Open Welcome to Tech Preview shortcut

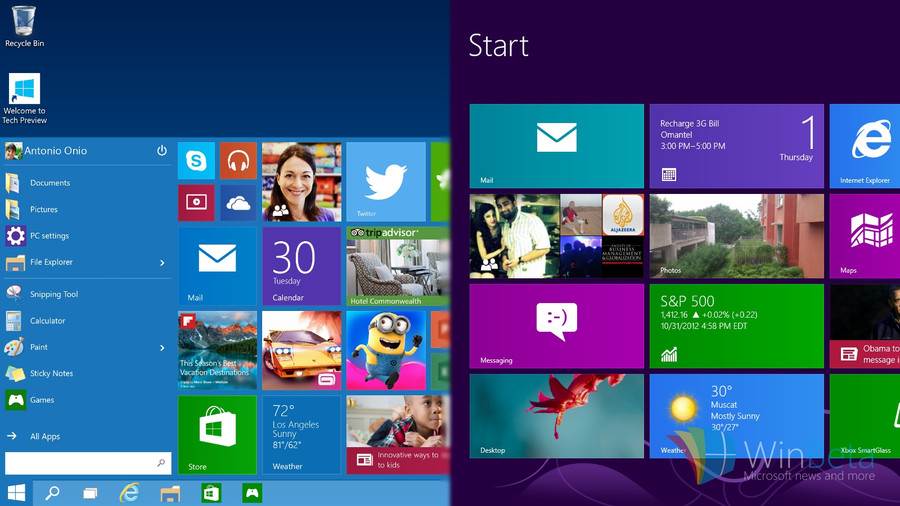point(24,99)
